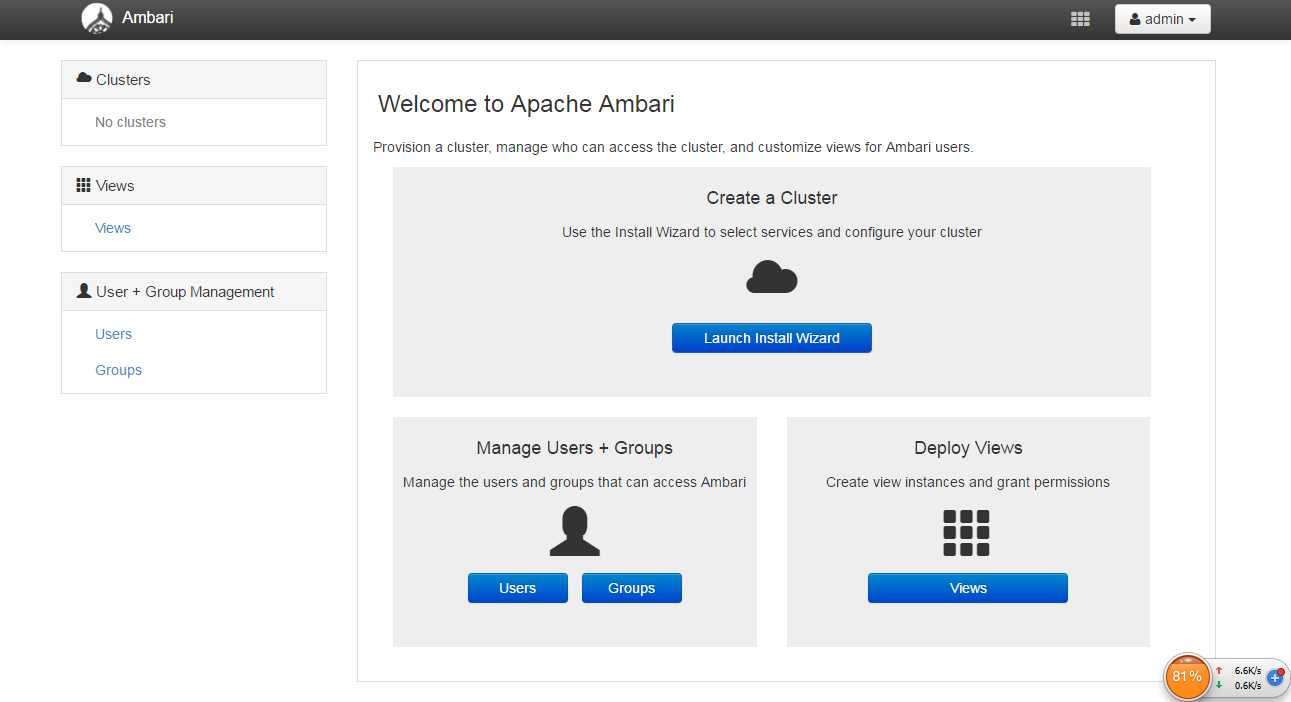The height and width of the screenshot is (702, 1291).
Task: Open the Groups link in the sidebar
Action: pyautogui.click(x=119, y=370)
